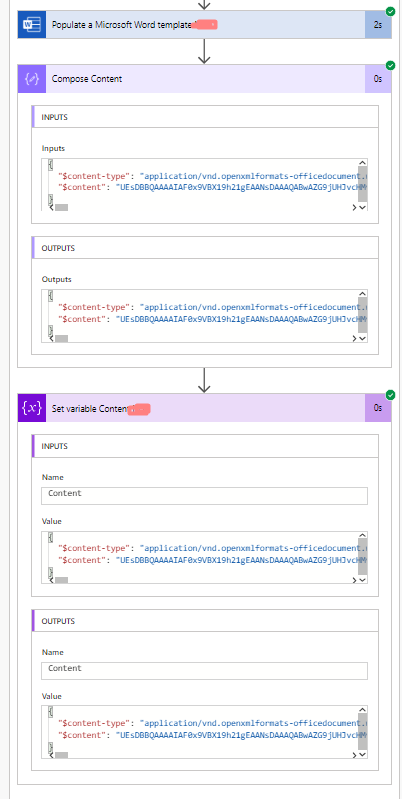Click up arrow in Compose Outputs code box
The width and height of the screenshot is (402, 799).
pyautogui.click(x=362, y=294)
